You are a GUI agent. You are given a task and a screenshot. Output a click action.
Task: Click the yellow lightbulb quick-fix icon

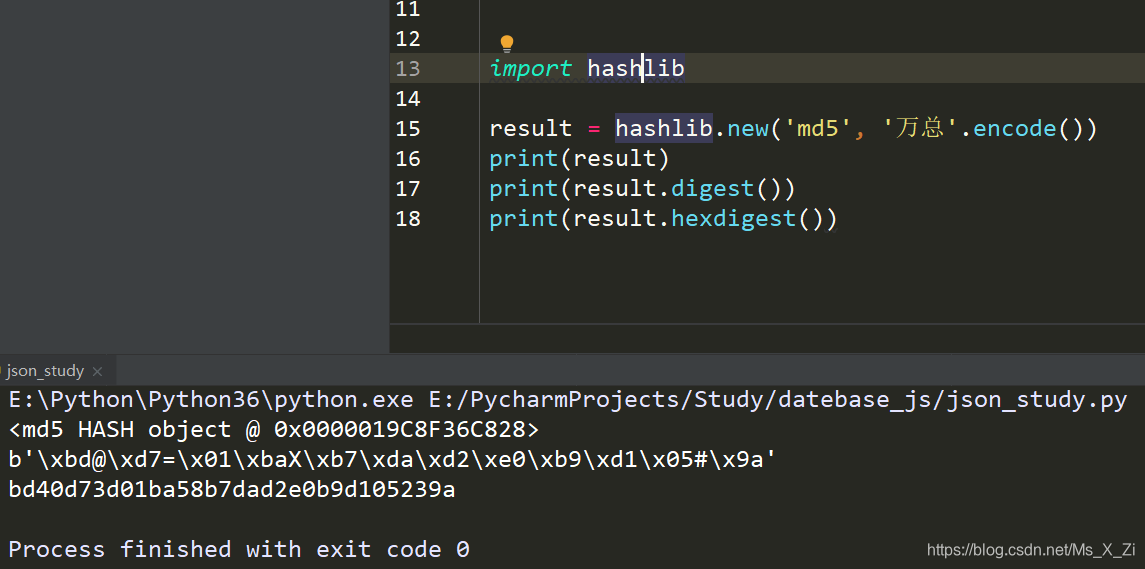pos(507,44)
